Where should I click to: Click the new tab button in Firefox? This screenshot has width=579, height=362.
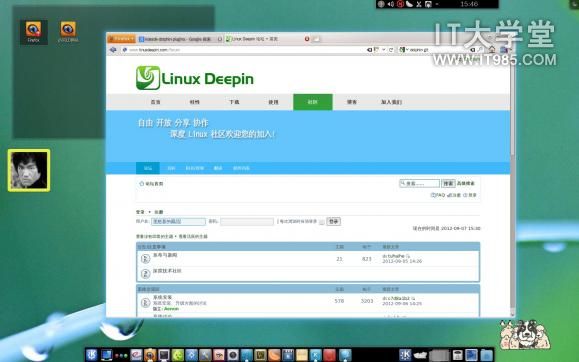[x=316, y=39]
